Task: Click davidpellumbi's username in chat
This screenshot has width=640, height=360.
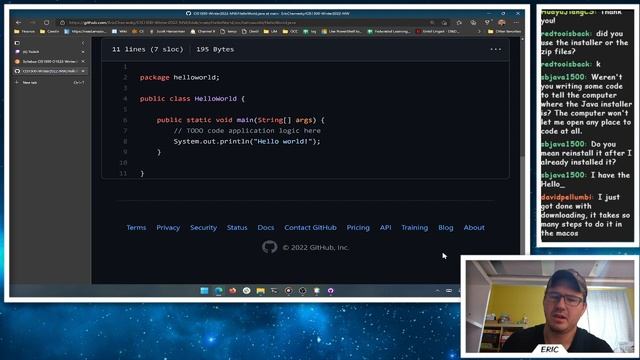Action: [566, 197]
